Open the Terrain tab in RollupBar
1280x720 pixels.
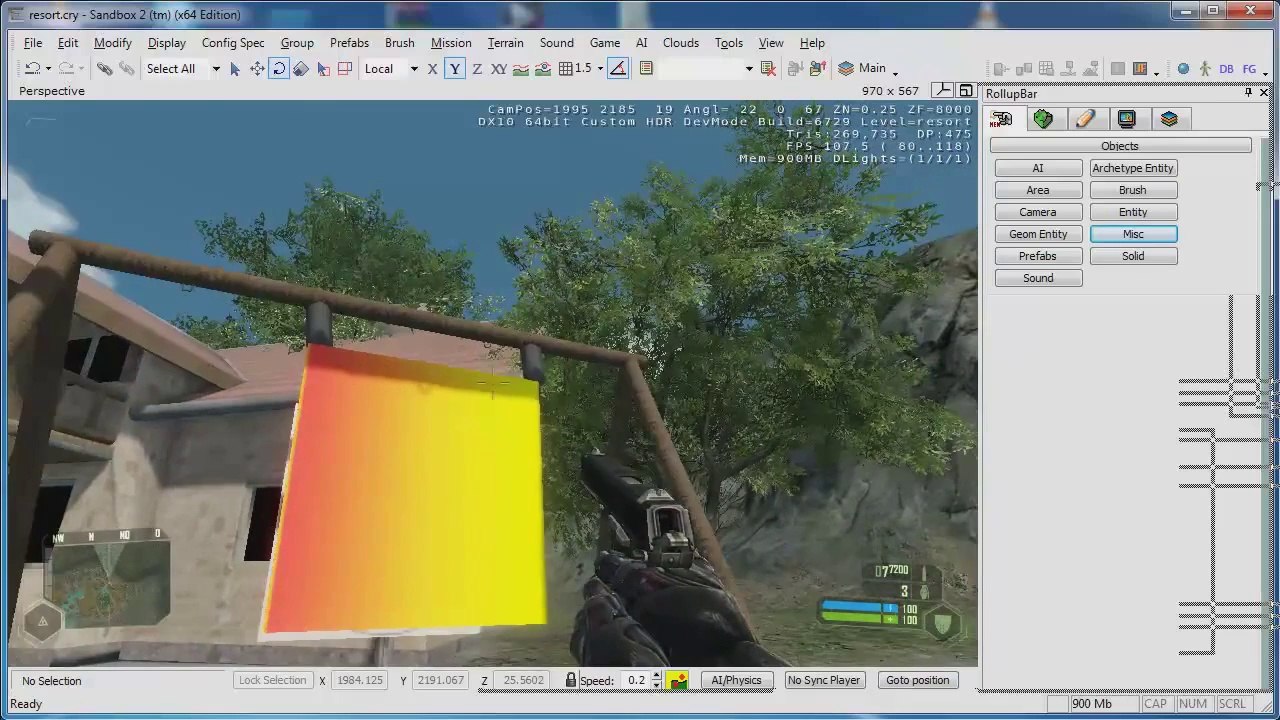[1043, 119]
